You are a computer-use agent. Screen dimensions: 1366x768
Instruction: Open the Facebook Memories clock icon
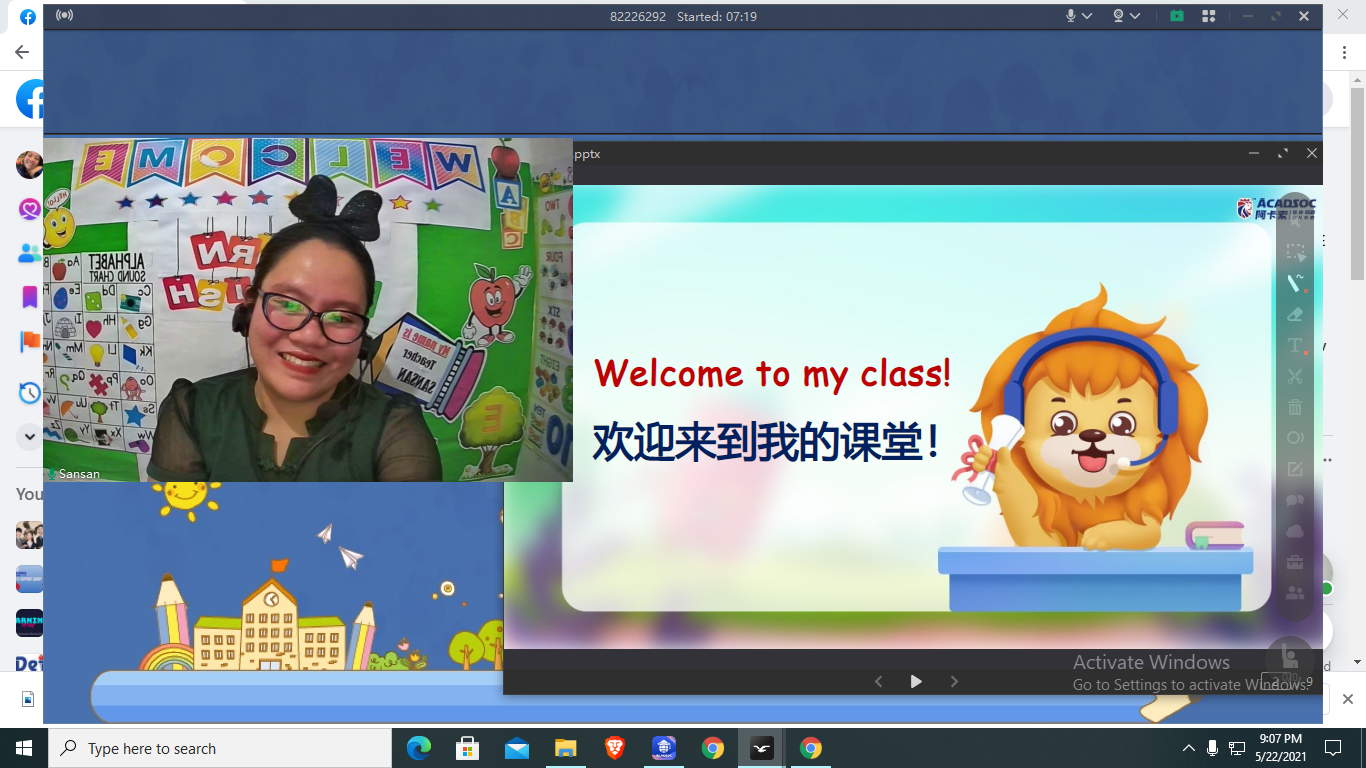30,393
